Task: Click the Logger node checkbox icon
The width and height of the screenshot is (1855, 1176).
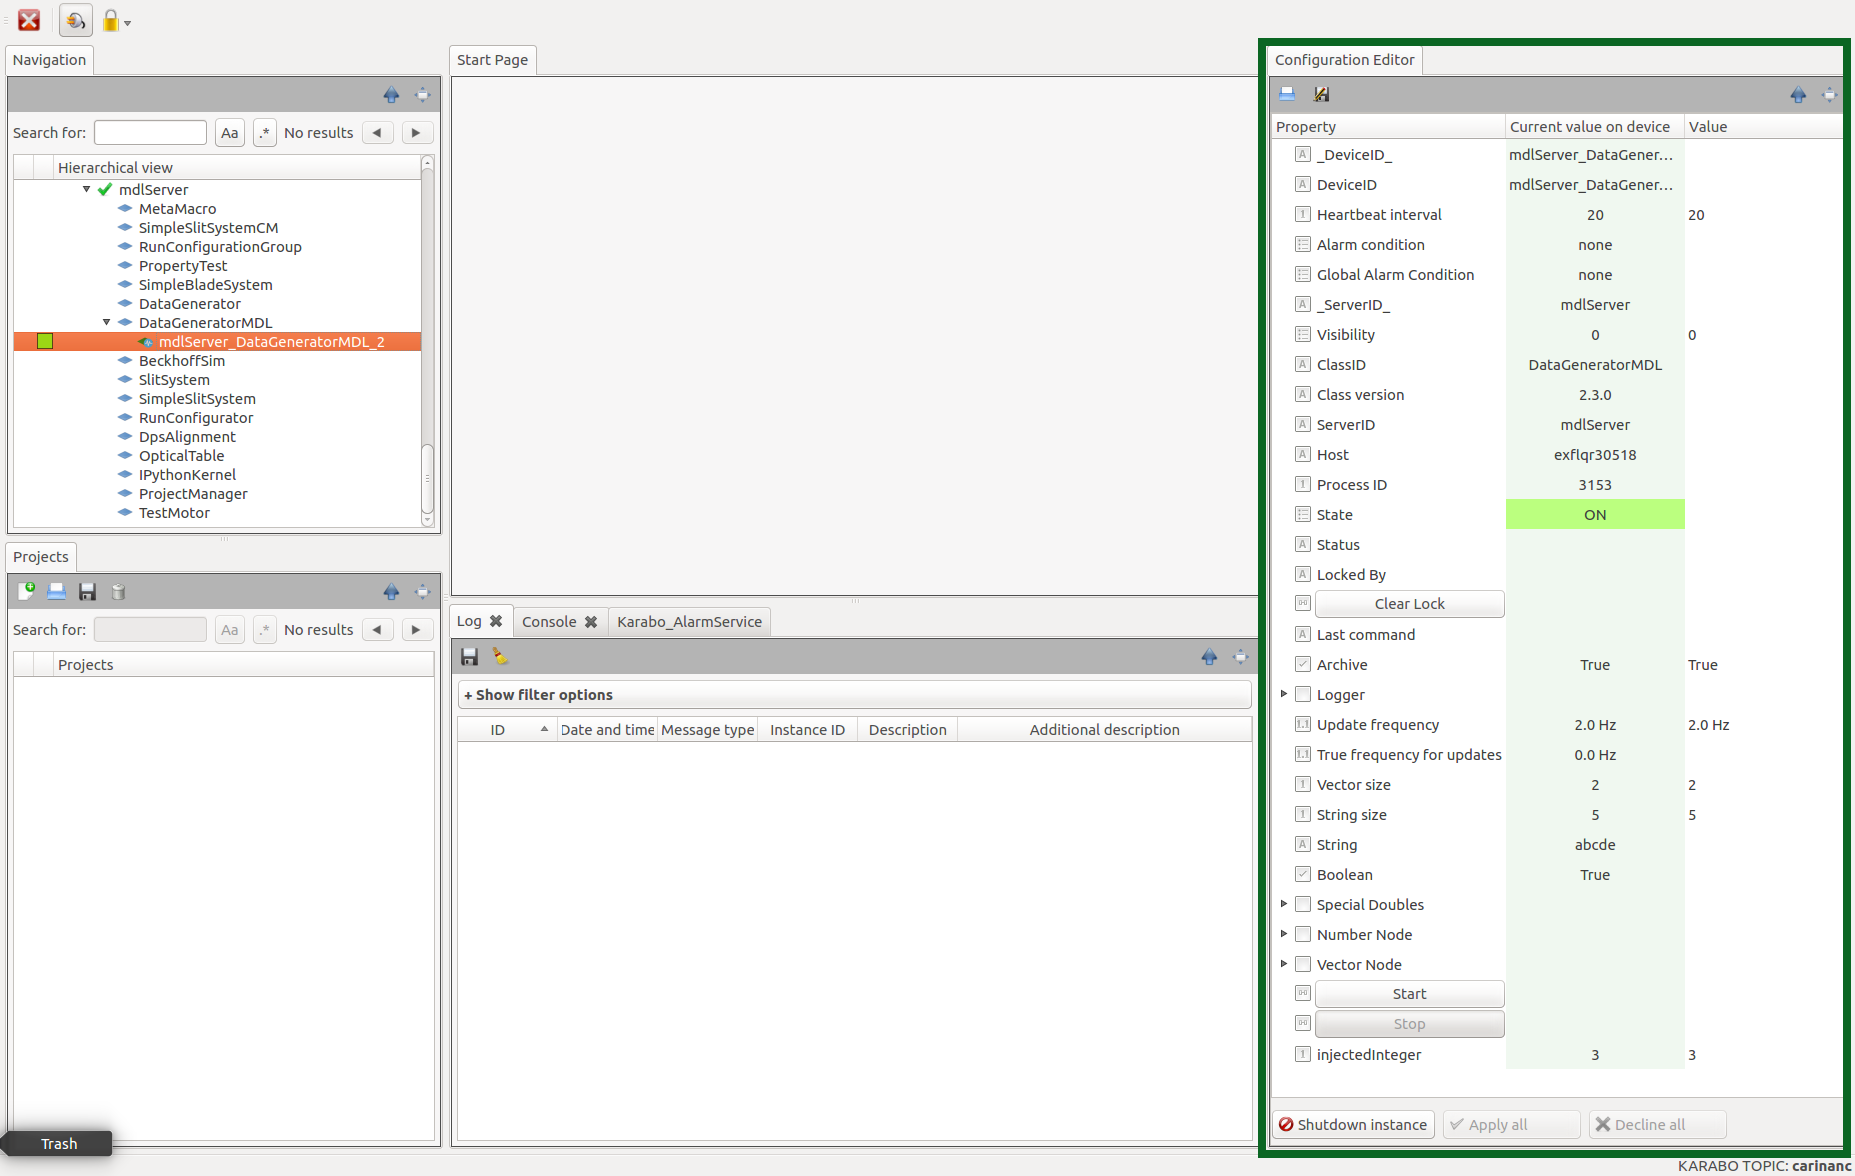Action: (1303, 694)
